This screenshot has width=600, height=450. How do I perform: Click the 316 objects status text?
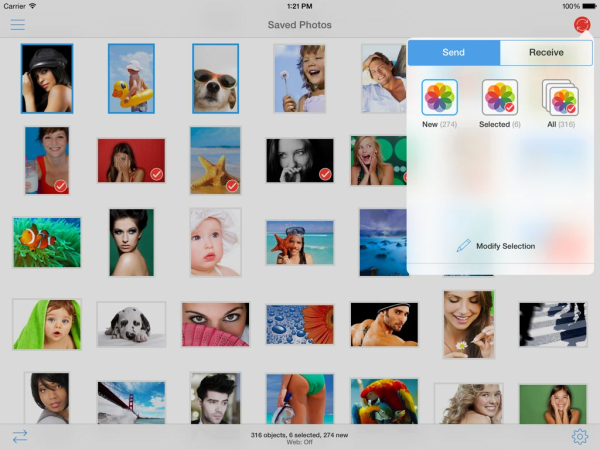(299, 435)
